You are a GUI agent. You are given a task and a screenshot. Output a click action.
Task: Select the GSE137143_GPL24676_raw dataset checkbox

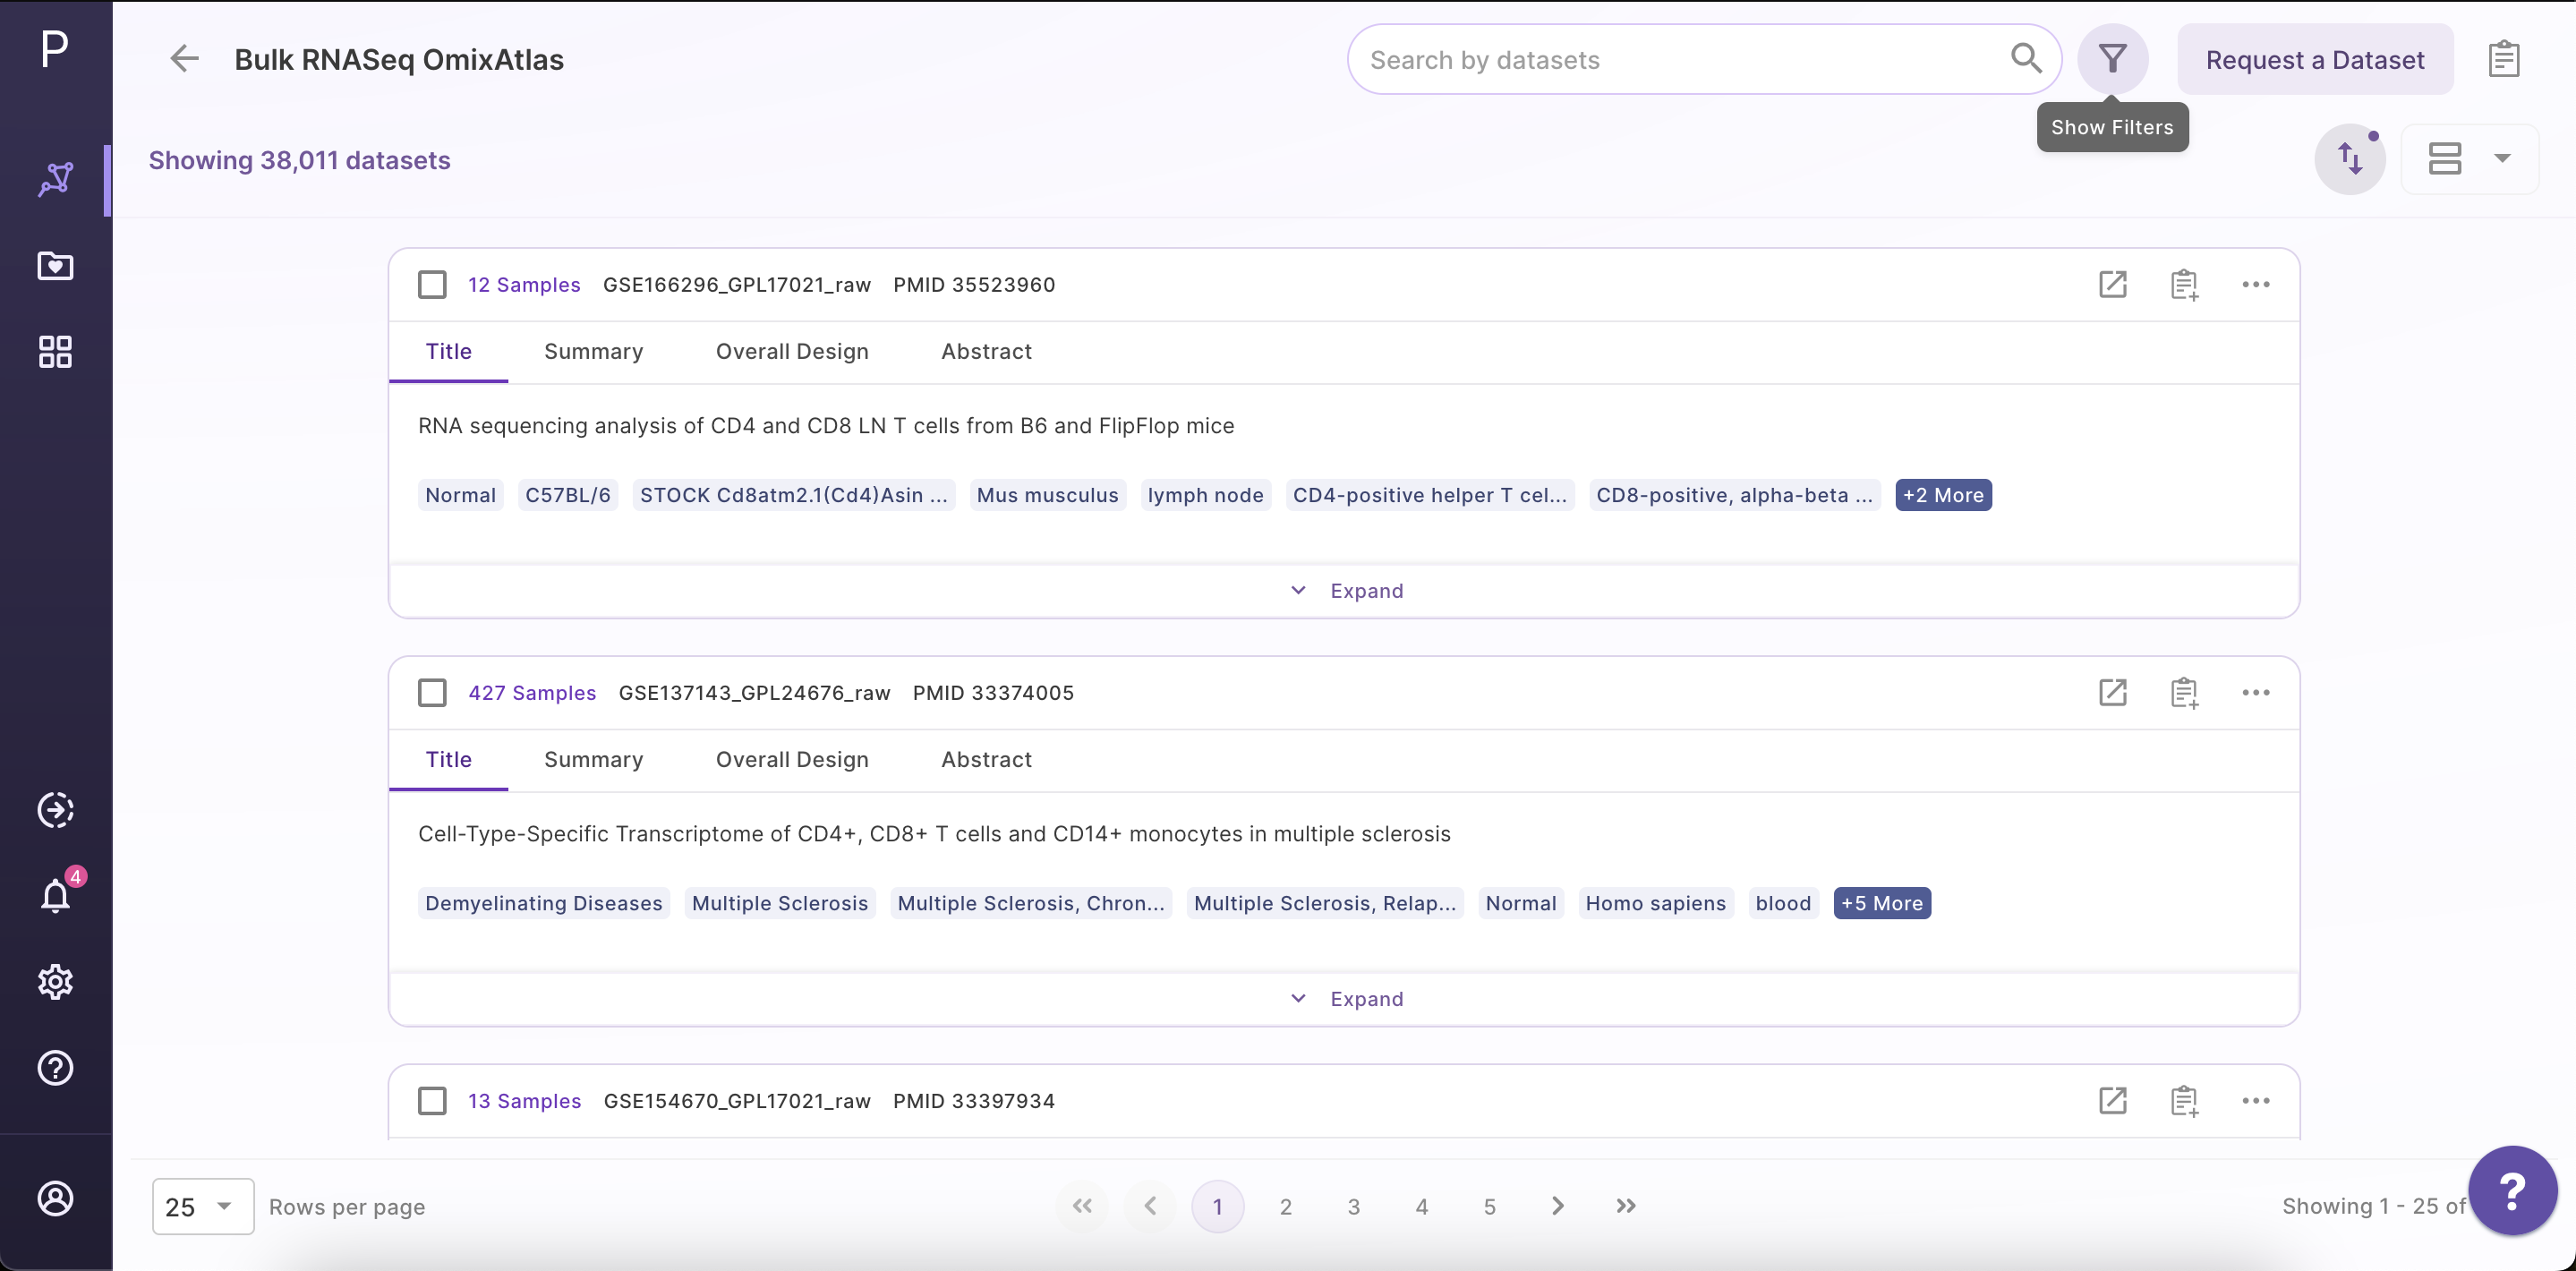coord(432,692)
